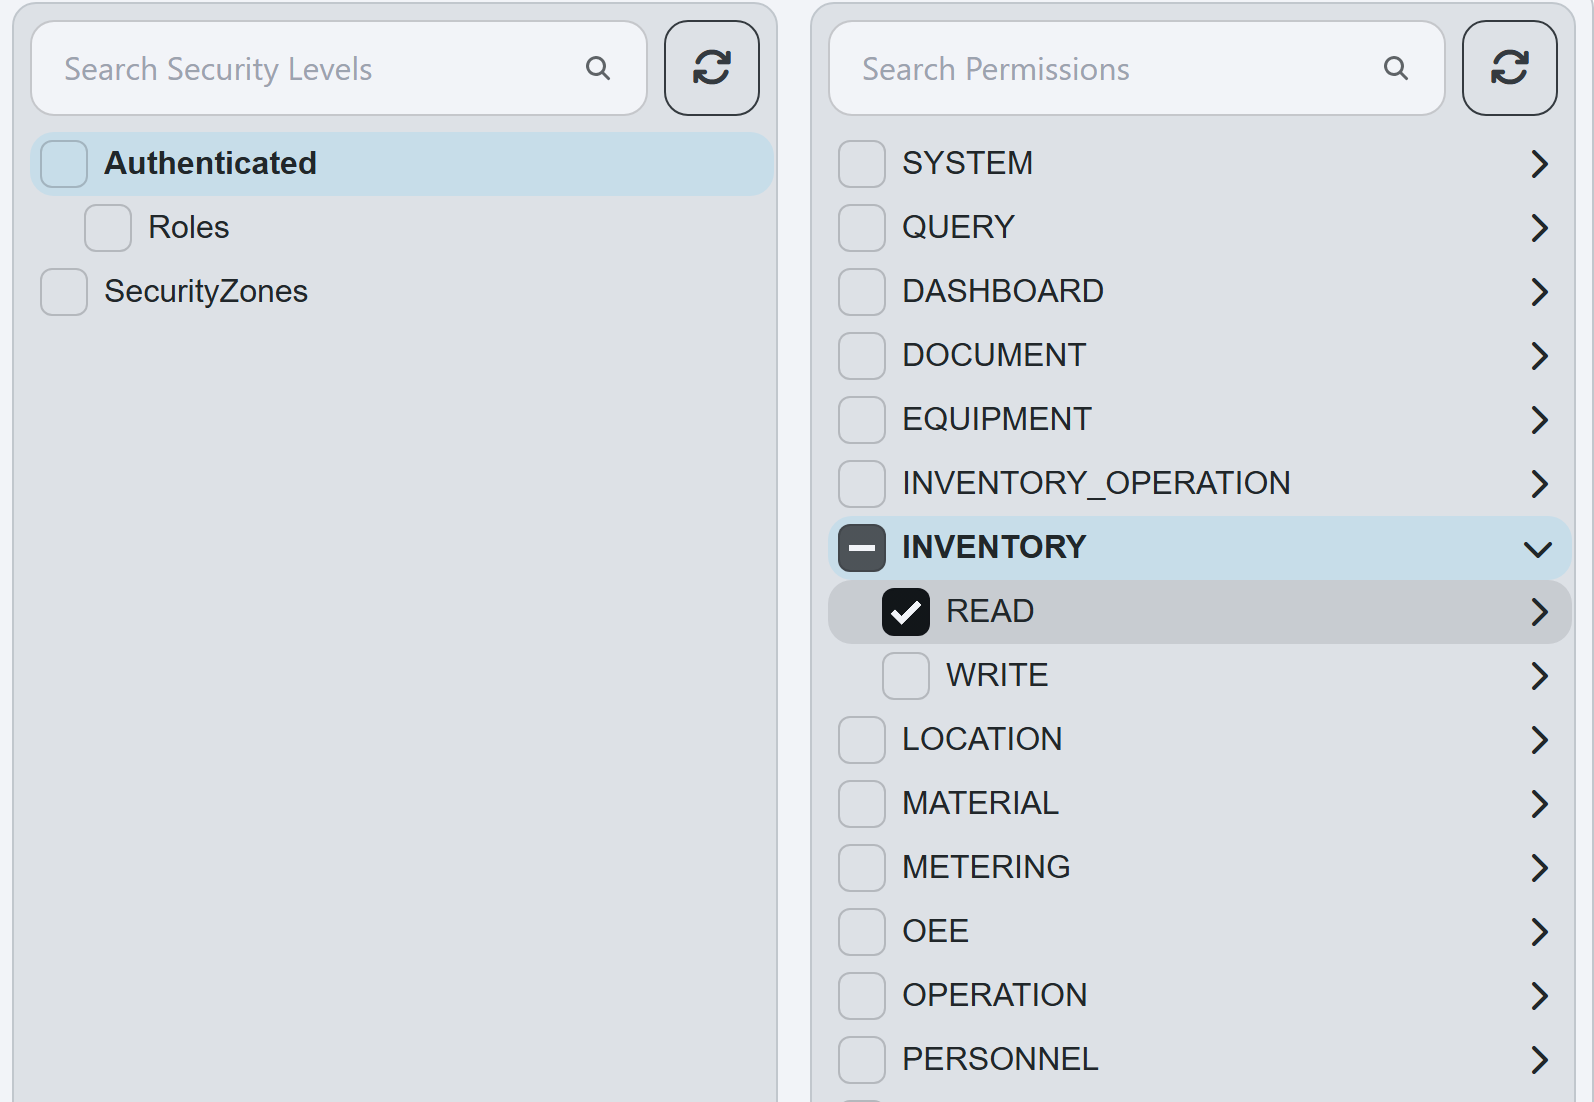Expand the QUERY permission chevron
The image size is (1594, 1102).
[x=1539, y=228]
